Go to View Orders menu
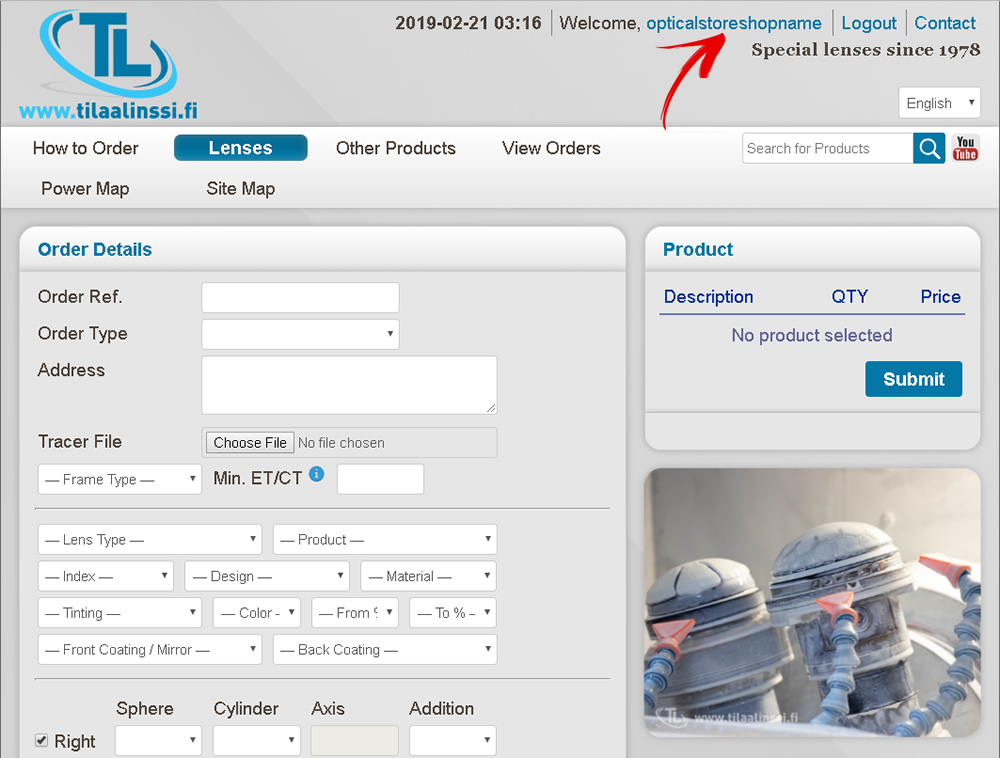Image resolution: width=1000 pixels, height=758 pixels. [551, 148]
